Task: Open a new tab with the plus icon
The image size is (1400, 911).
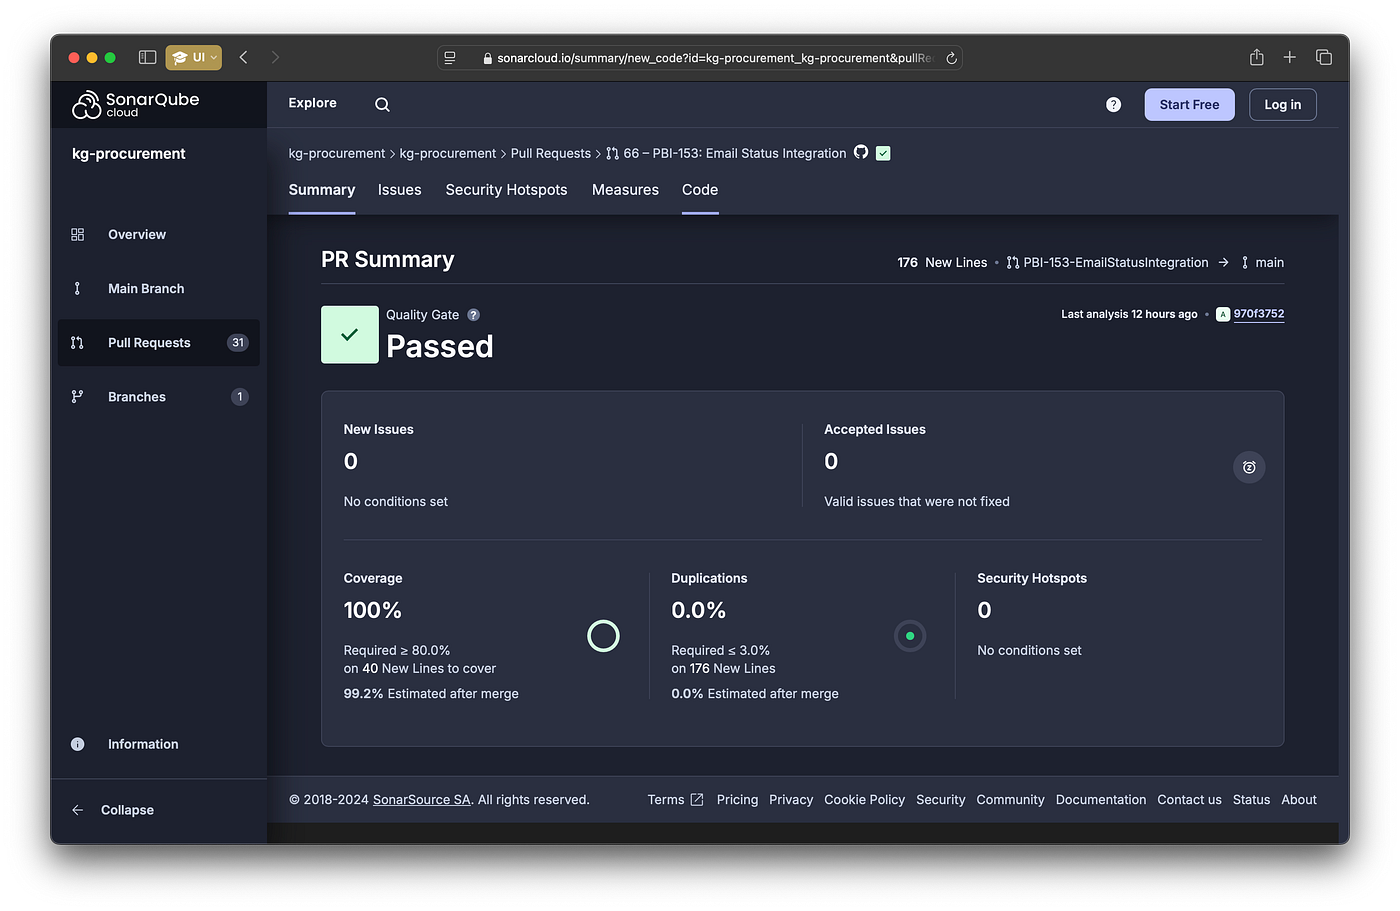Action: 1290,58
